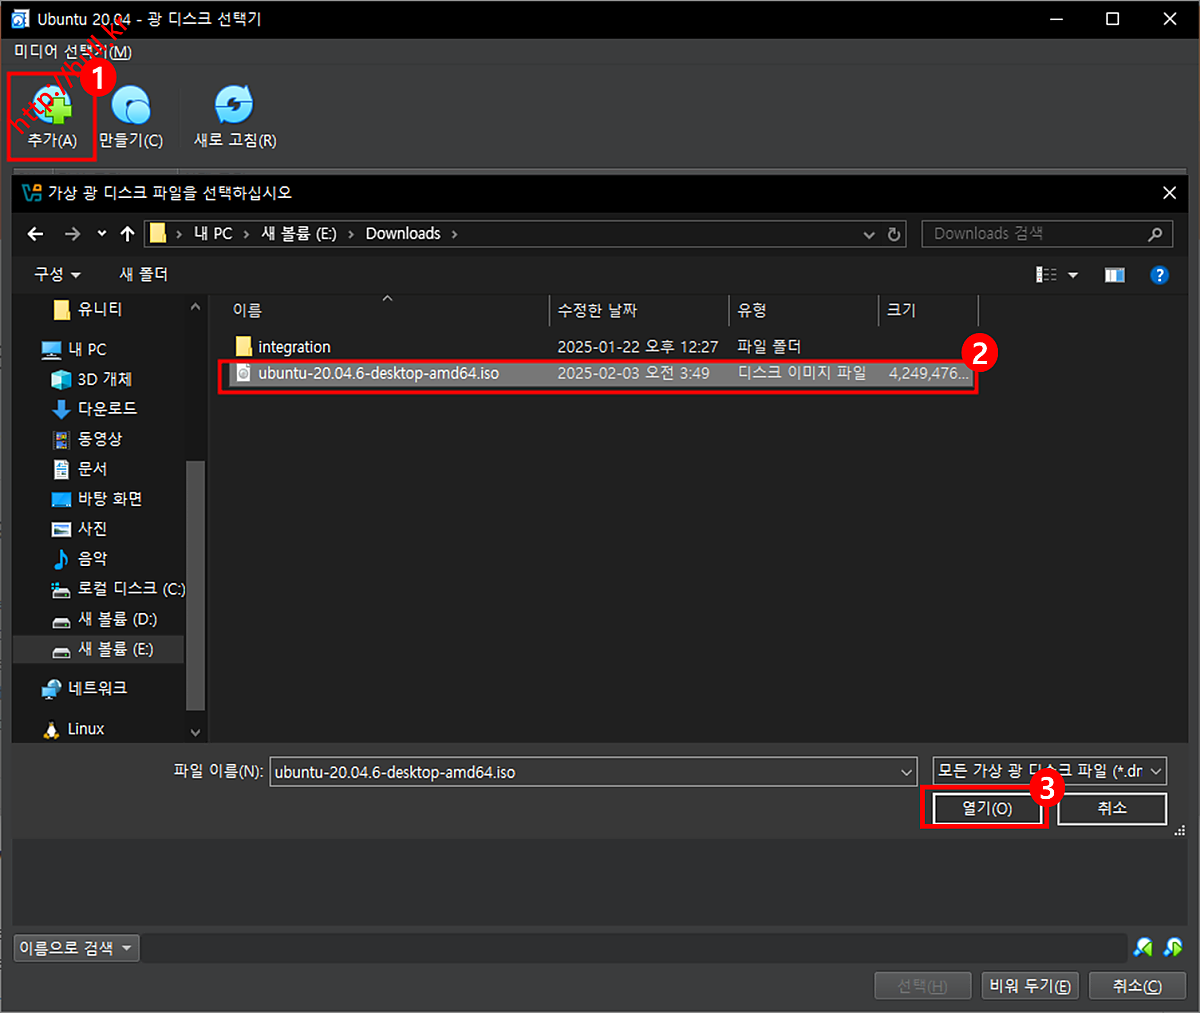Click Downloads in the address path
The image size is (1200, 1013).
tap(403, 234)
